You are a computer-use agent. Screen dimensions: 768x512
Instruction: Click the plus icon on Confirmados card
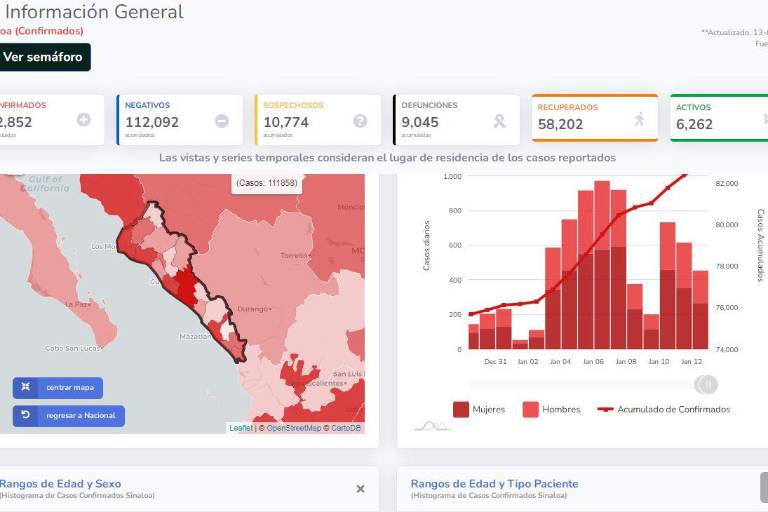(83, 120)
